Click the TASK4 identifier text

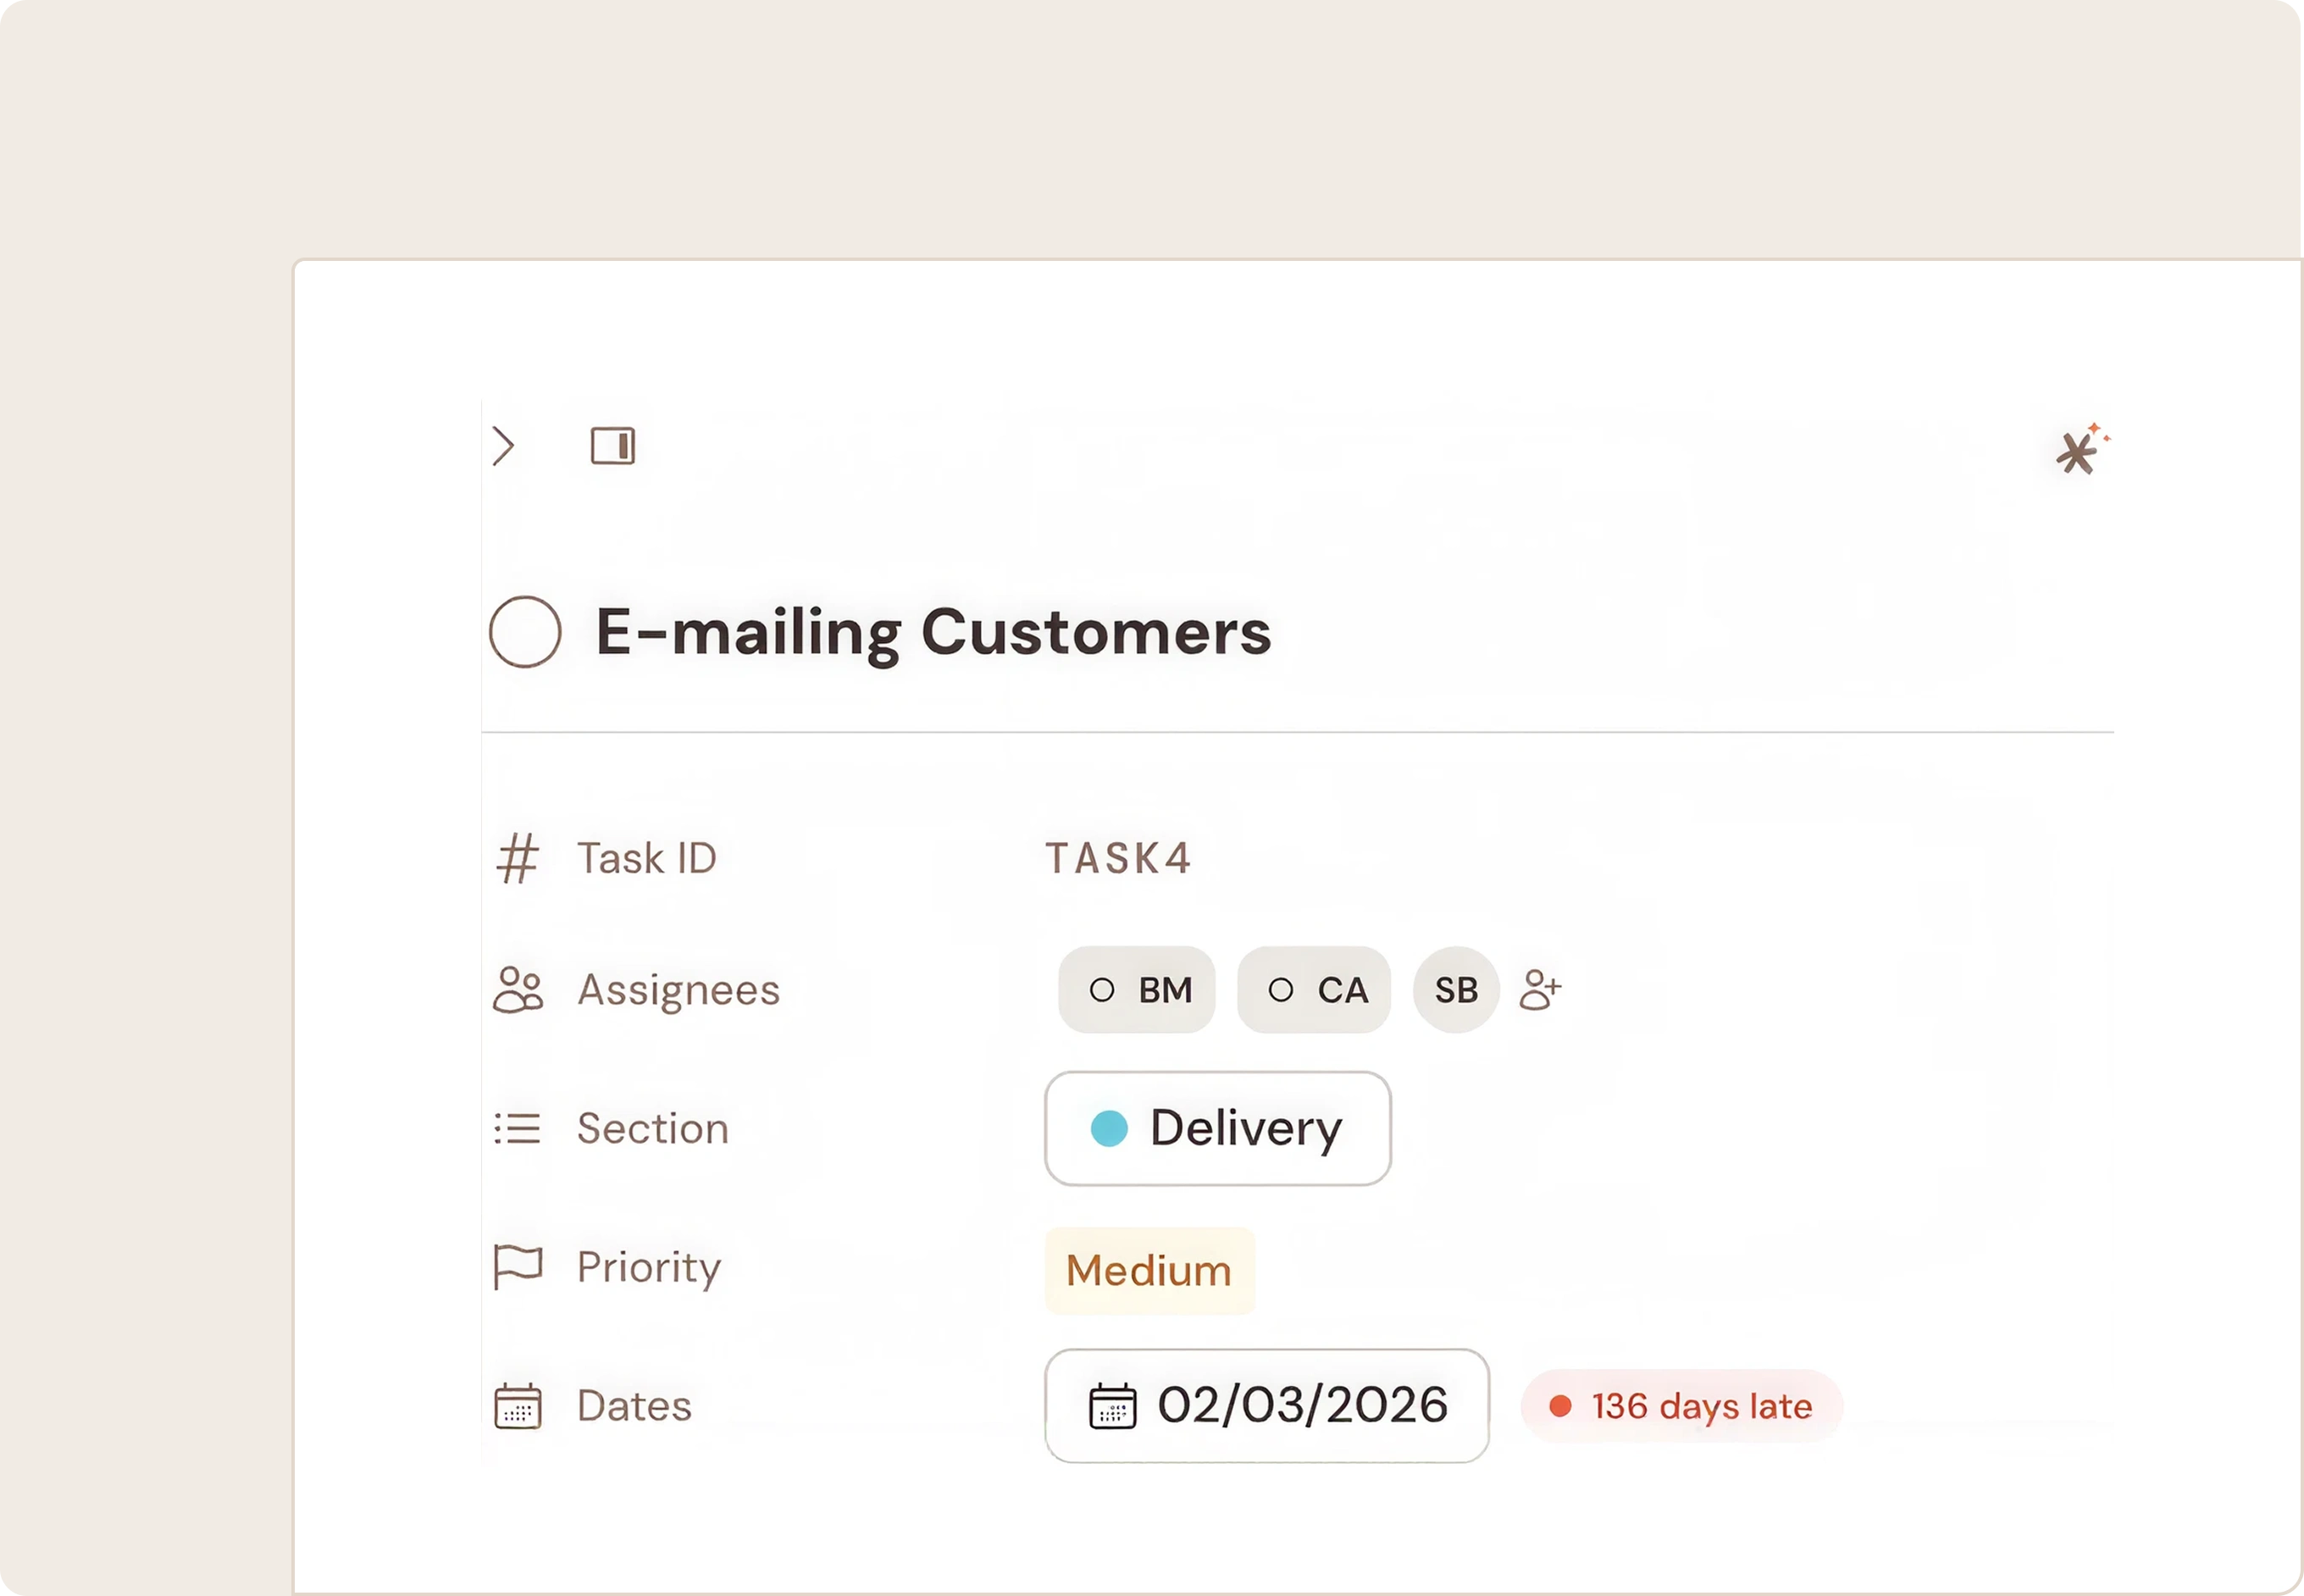(x=1118, y=858)
